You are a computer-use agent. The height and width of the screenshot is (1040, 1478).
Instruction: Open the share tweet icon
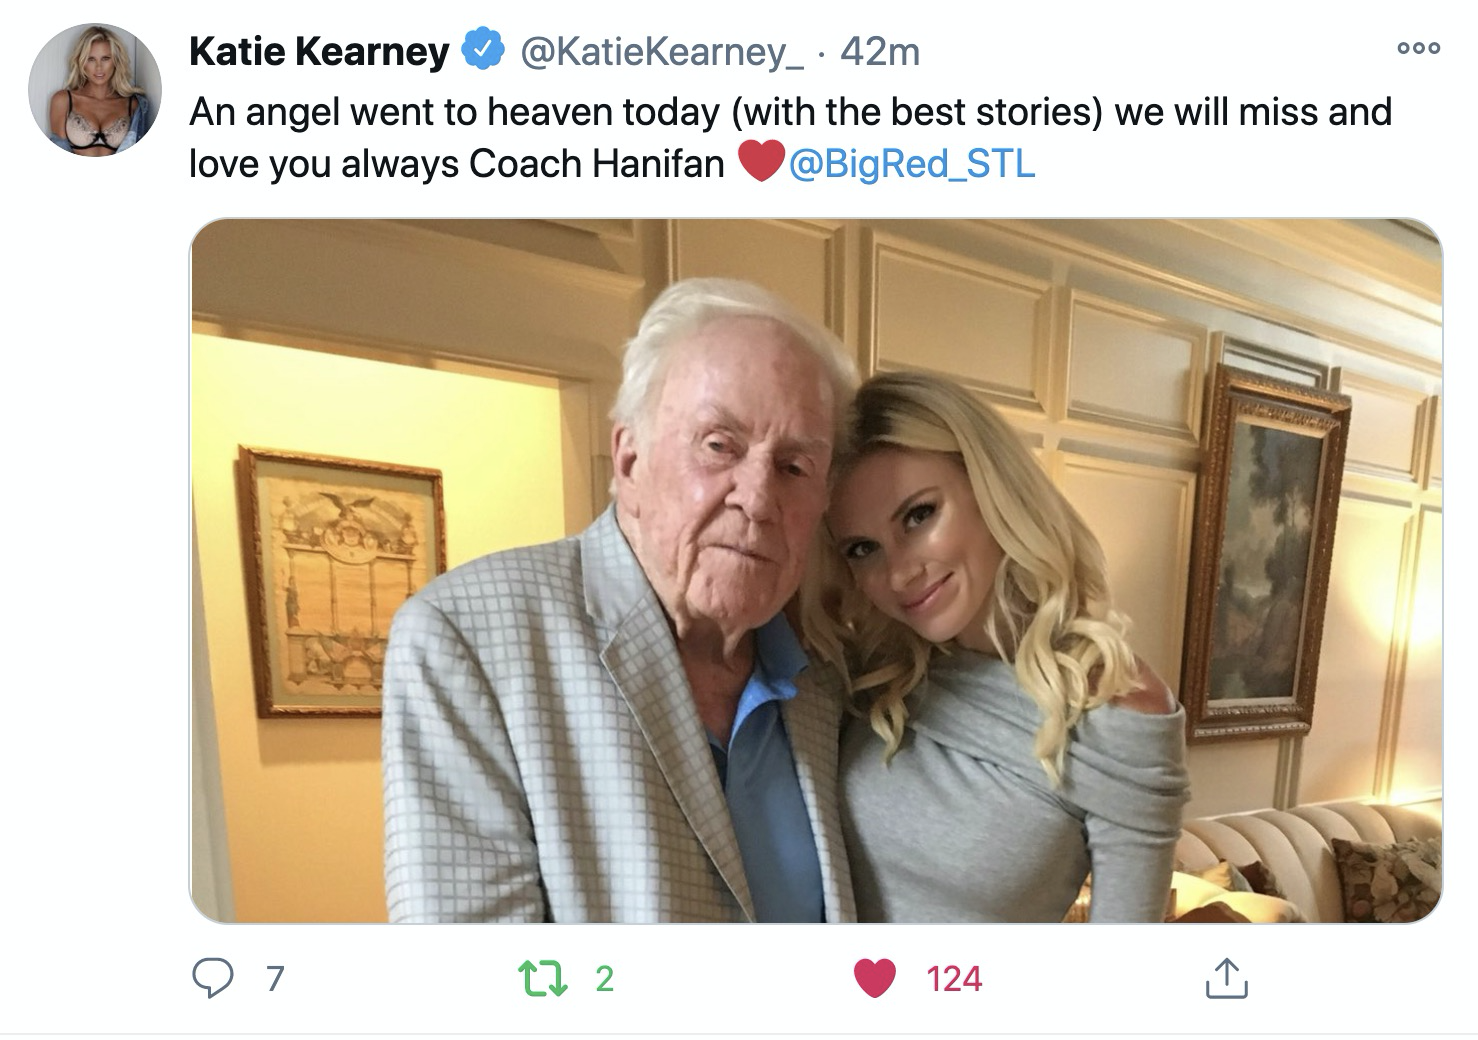(x=1226, y=978)
